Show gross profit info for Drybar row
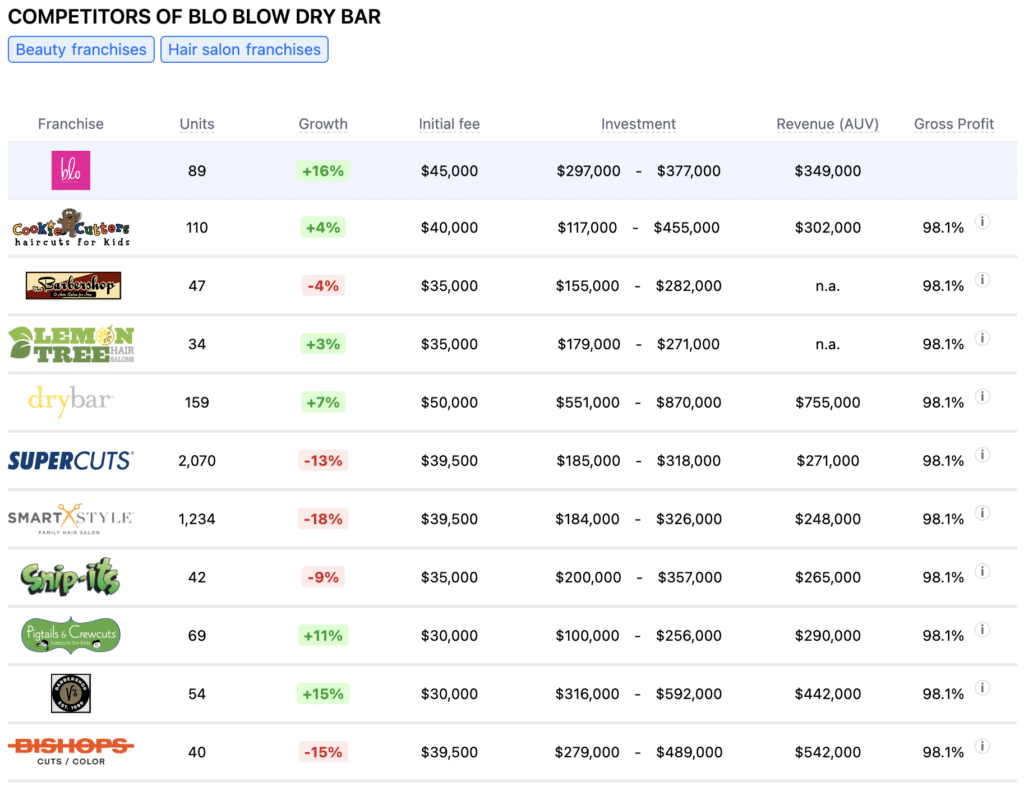The height and width of the screenshot is (796, 1024). 982,396
